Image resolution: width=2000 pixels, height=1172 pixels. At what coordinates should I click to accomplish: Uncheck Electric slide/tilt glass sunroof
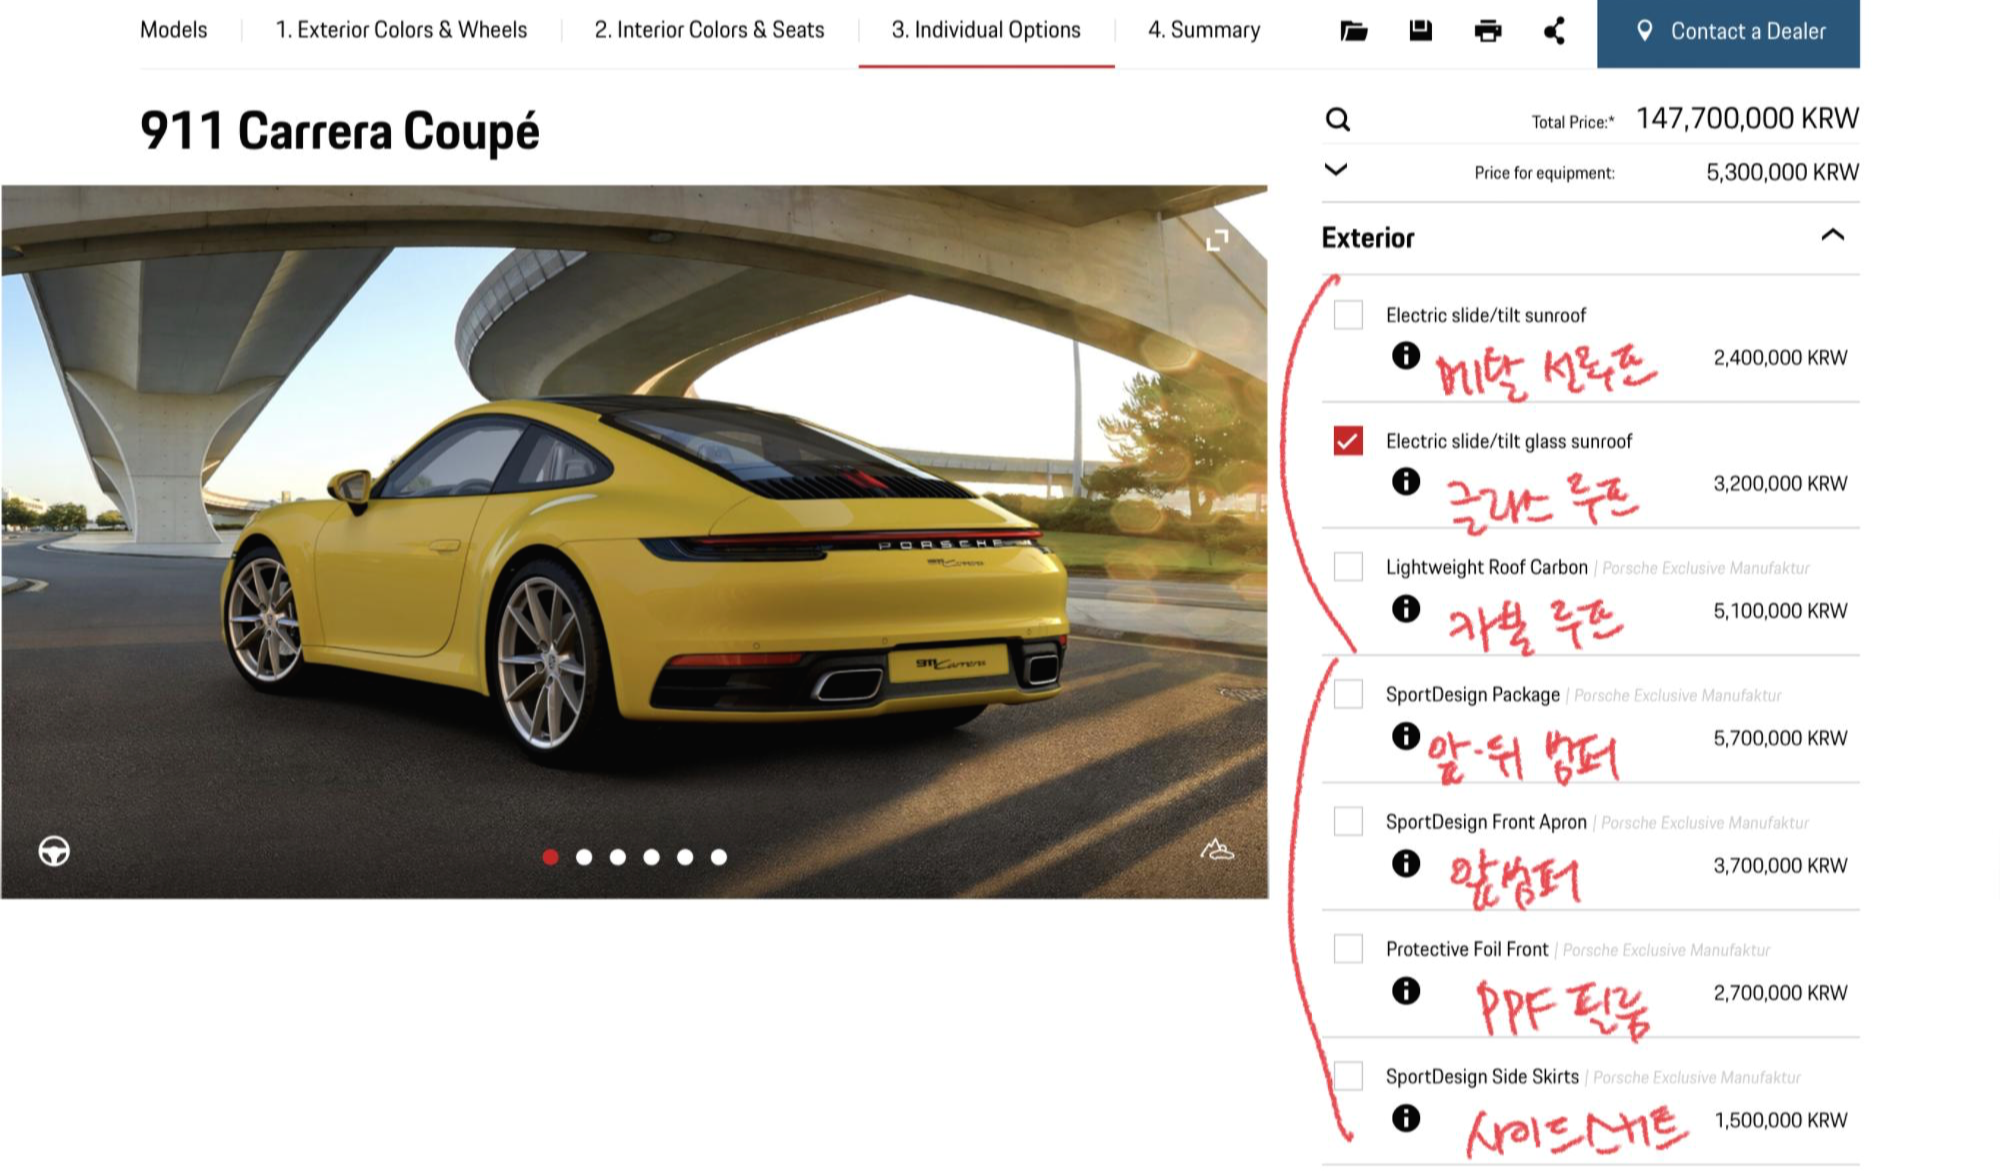pos(1348,441)
